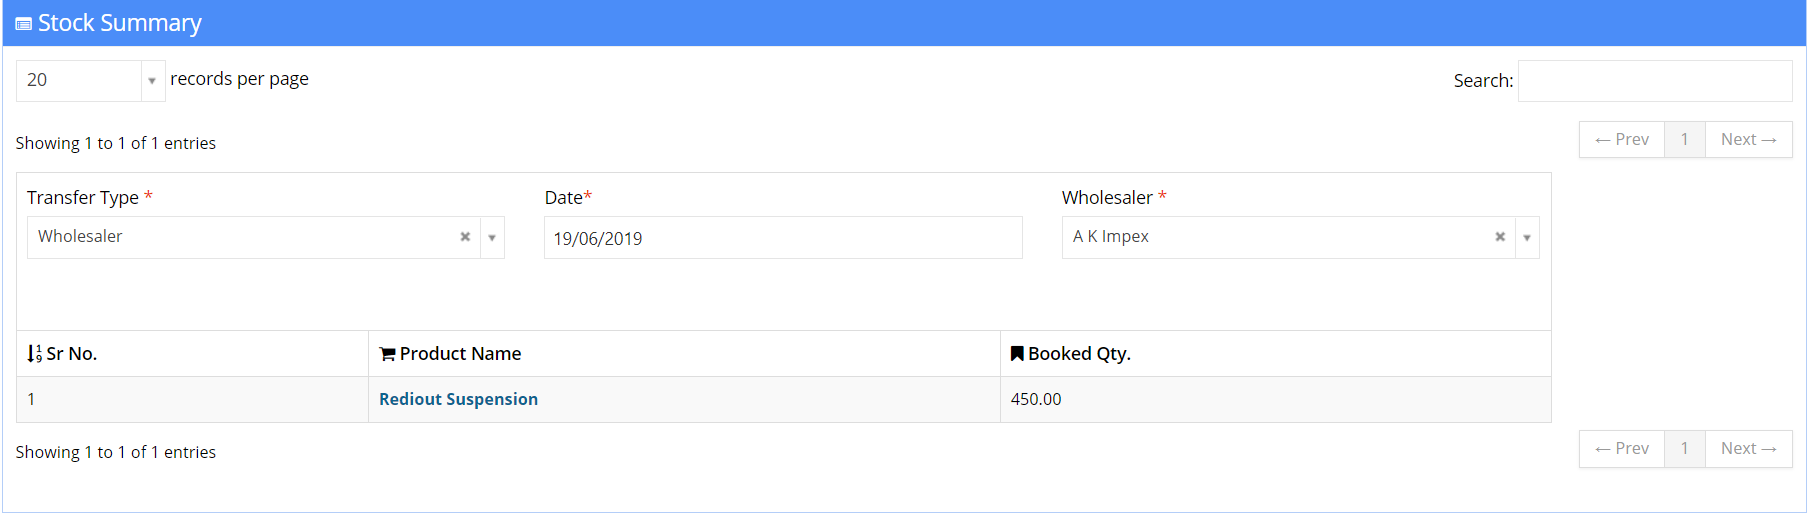Click the Product Name cart icon
The image size is (1809, 514).
pos(387,354)
